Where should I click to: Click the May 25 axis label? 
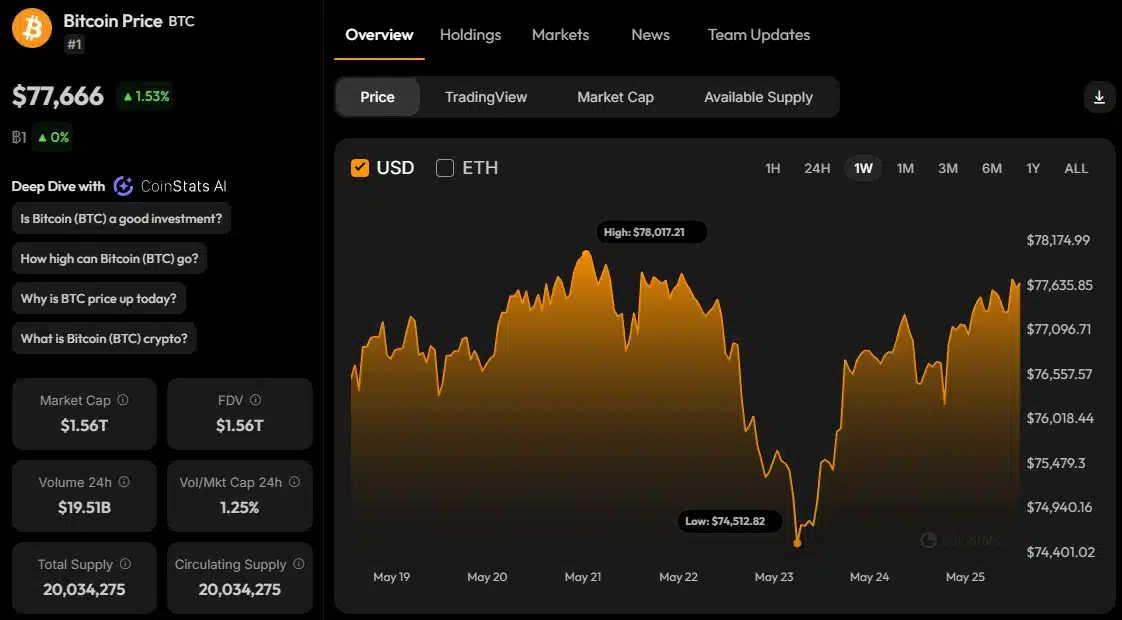pyautogui.click(x=965, y=577)
